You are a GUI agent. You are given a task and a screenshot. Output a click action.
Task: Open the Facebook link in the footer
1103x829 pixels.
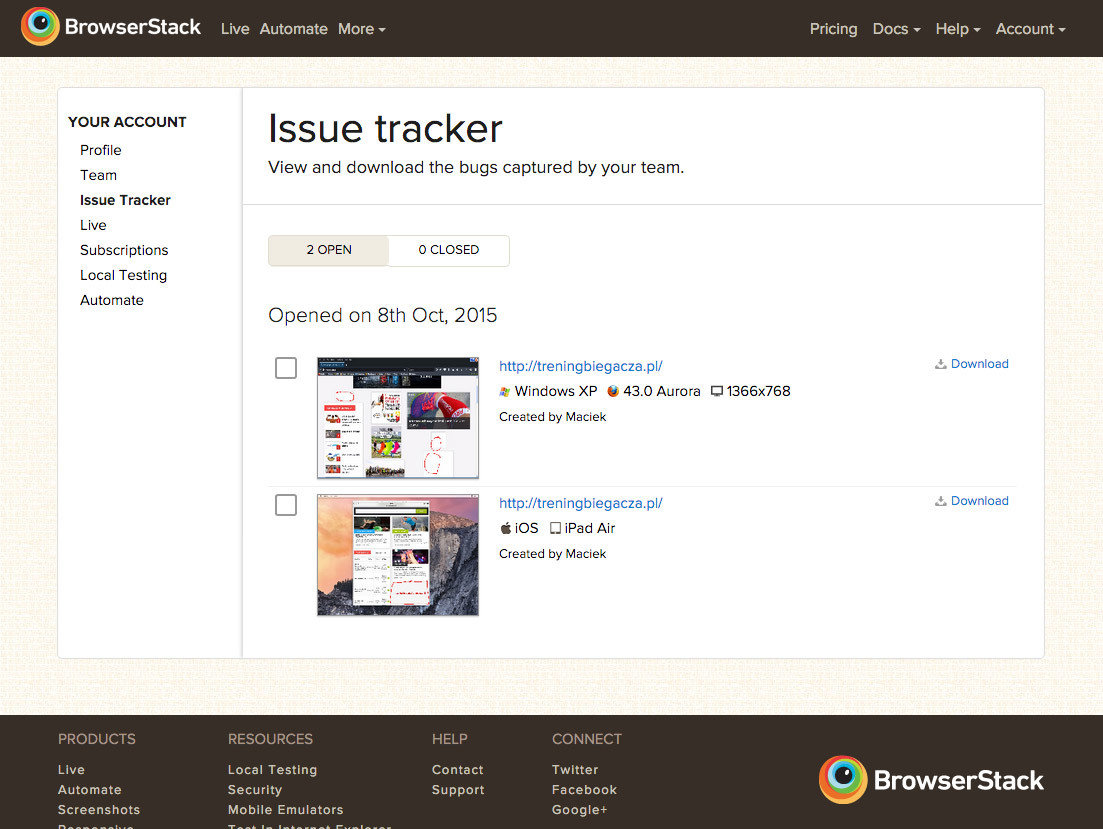click(584, 790)
